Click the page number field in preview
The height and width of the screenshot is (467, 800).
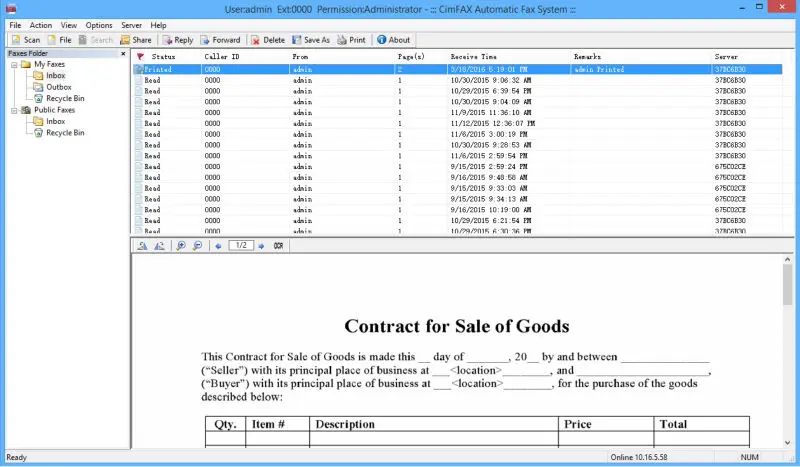[240, 245]
